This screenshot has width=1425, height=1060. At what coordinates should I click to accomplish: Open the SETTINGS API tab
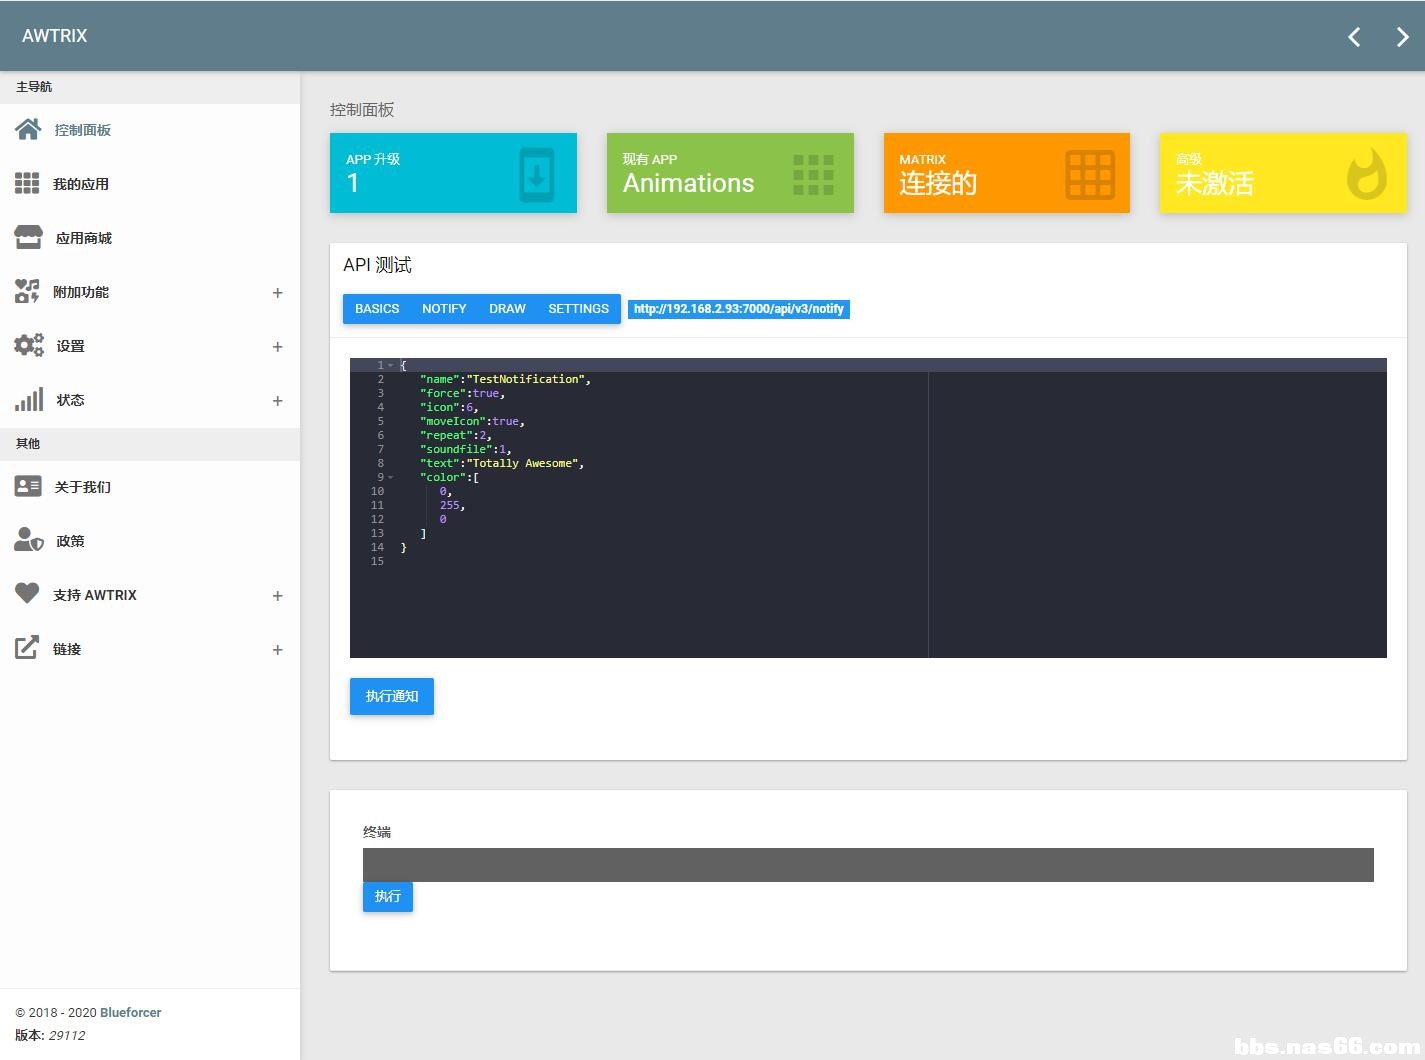[578, 309]
